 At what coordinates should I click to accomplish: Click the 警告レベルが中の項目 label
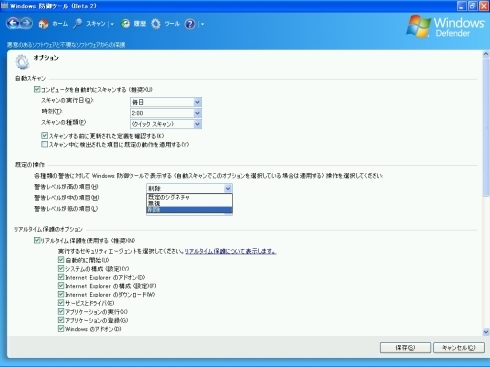67,198
